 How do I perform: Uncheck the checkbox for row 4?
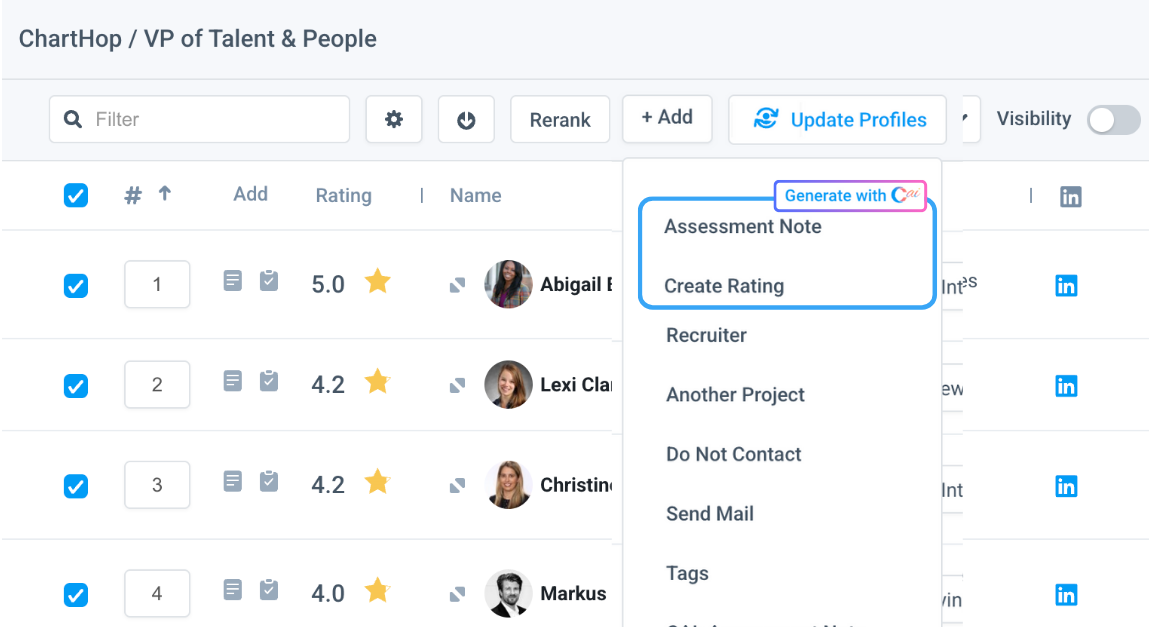click(x=75, y=595)
